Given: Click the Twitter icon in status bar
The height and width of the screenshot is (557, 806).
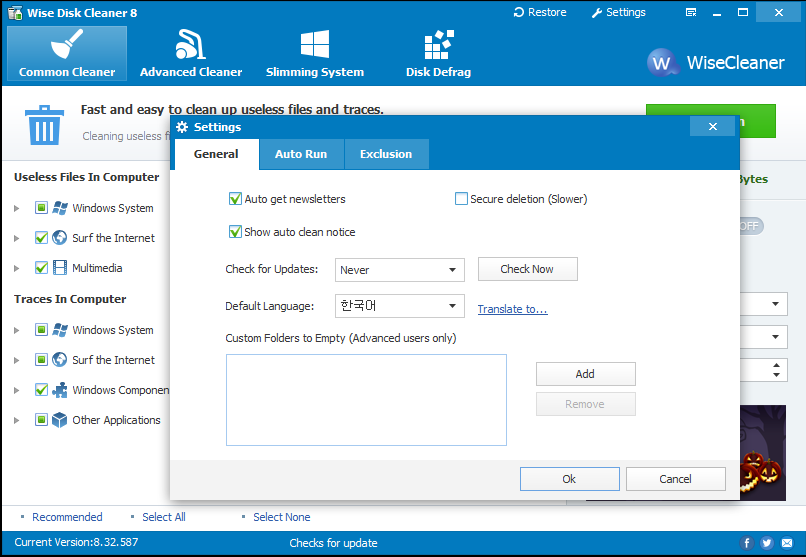Looking at the screenshot, I should pyautogui.click(x=767, y=543).
